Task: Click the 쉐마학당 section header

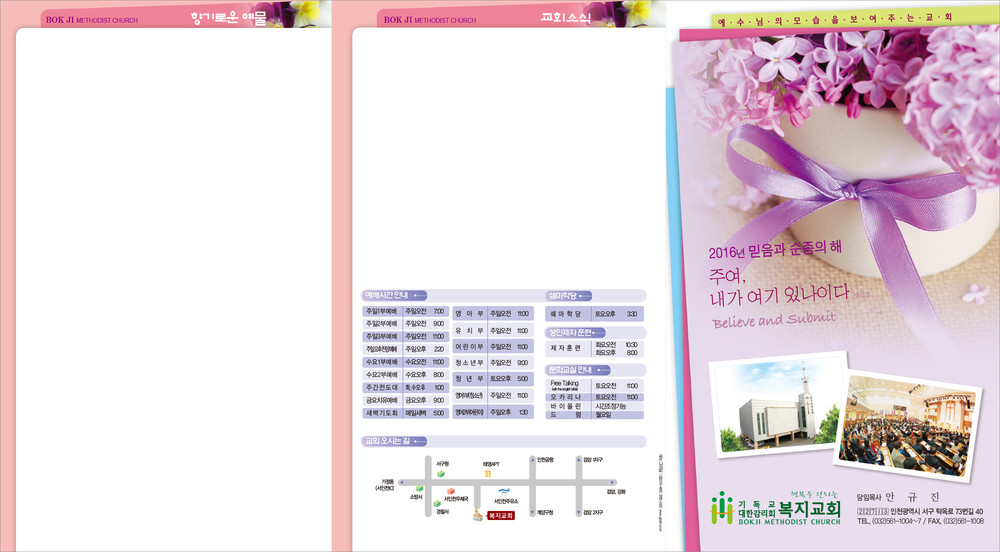Action: [x=570, y=295]
